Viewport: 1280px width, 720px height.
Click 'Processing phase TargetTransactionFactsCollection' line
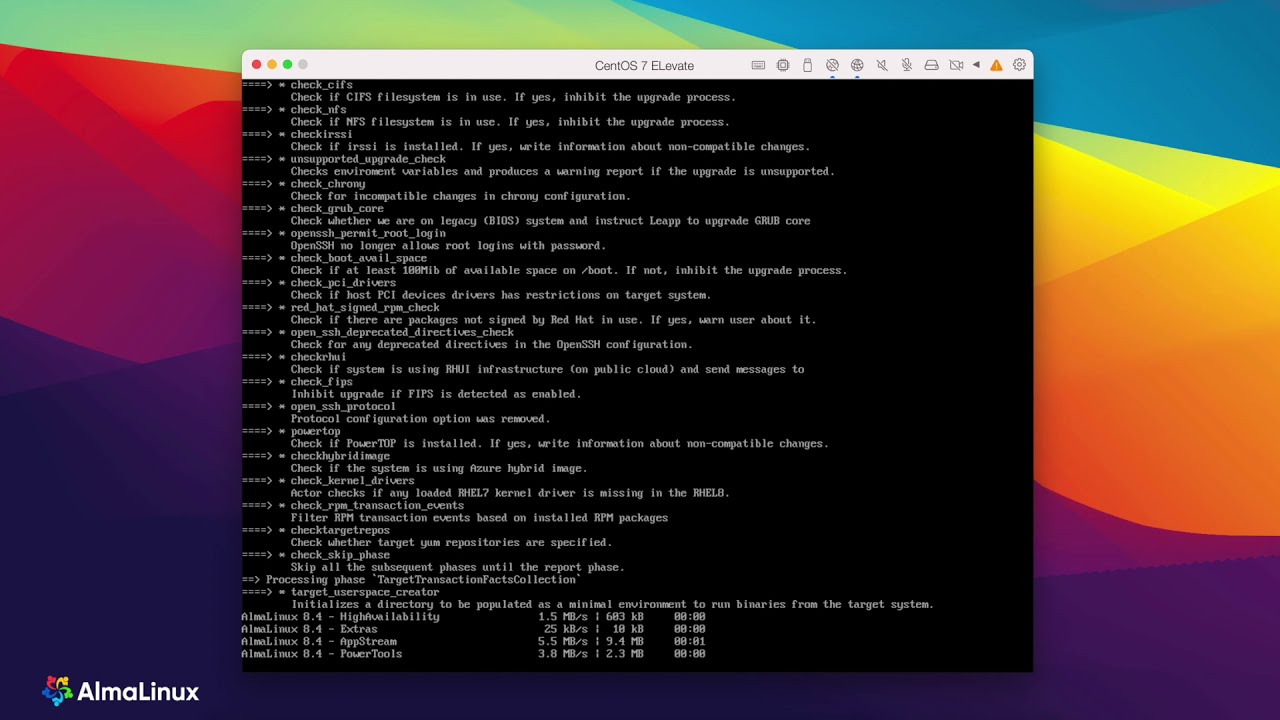click(x=412, y=580)
